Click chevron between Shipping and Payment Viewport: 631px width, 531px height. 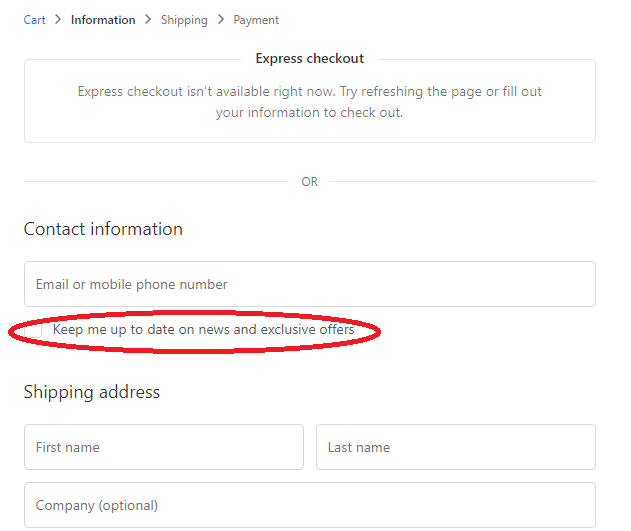click(x=221, y=19)
